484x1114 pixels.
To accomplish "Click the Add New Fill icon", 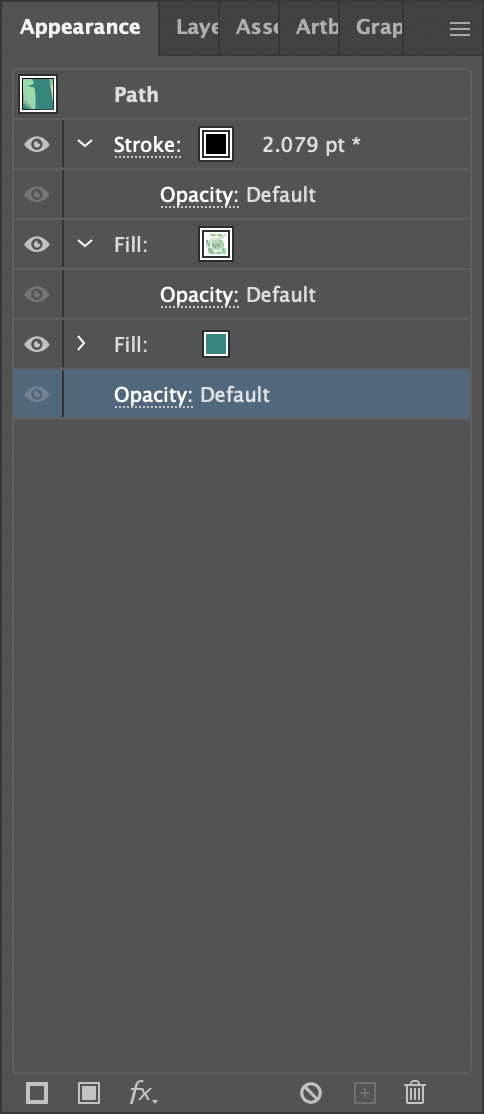I will [x=89, y=1092].
